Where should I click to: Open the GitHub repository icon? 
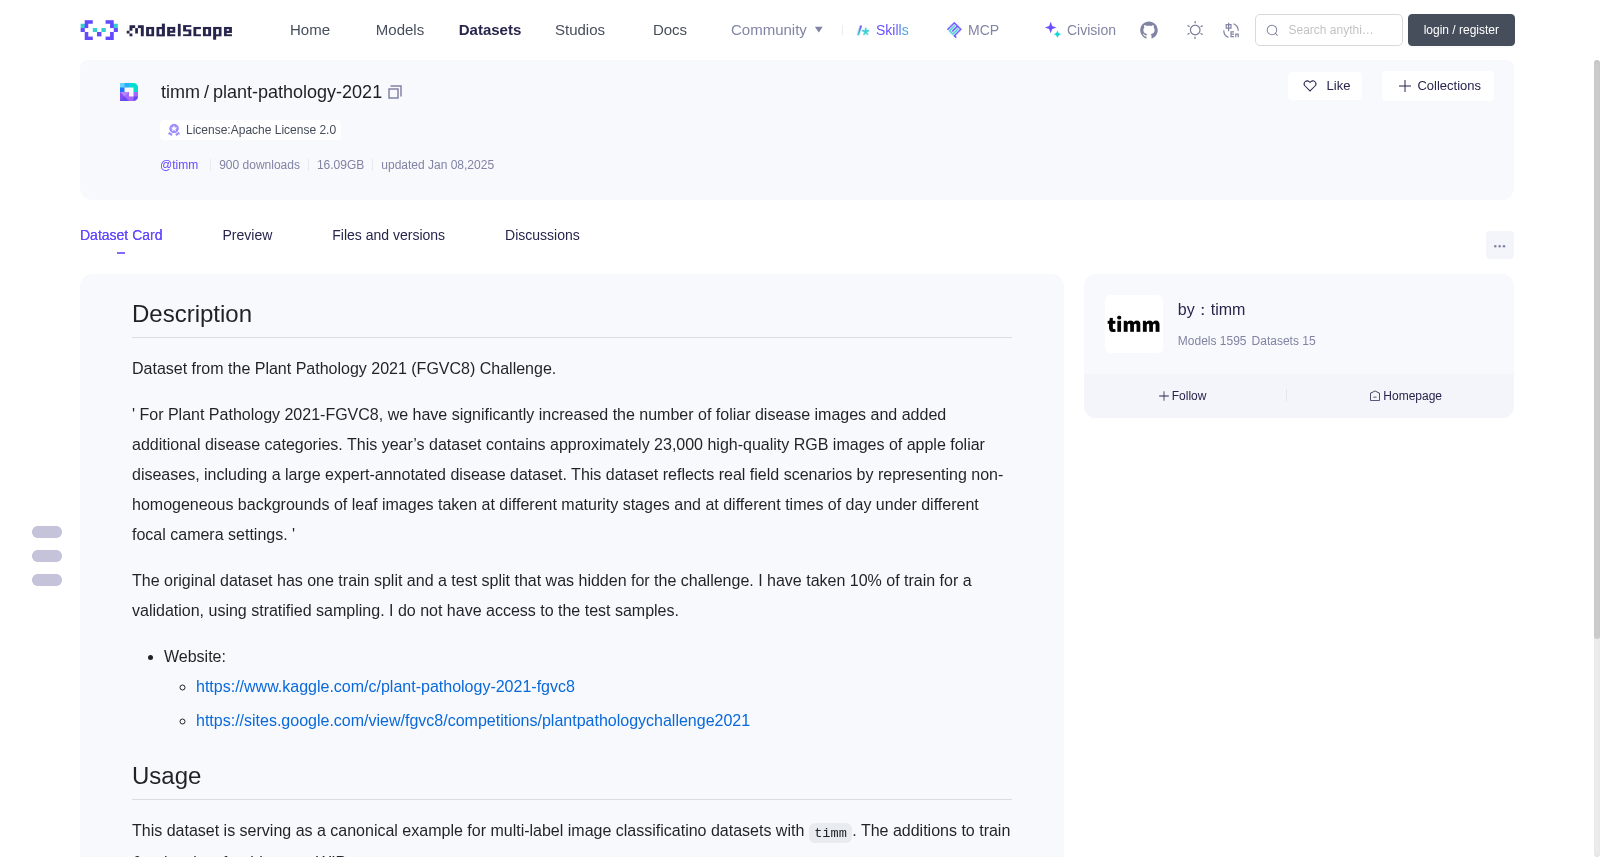coord(1149,30)
